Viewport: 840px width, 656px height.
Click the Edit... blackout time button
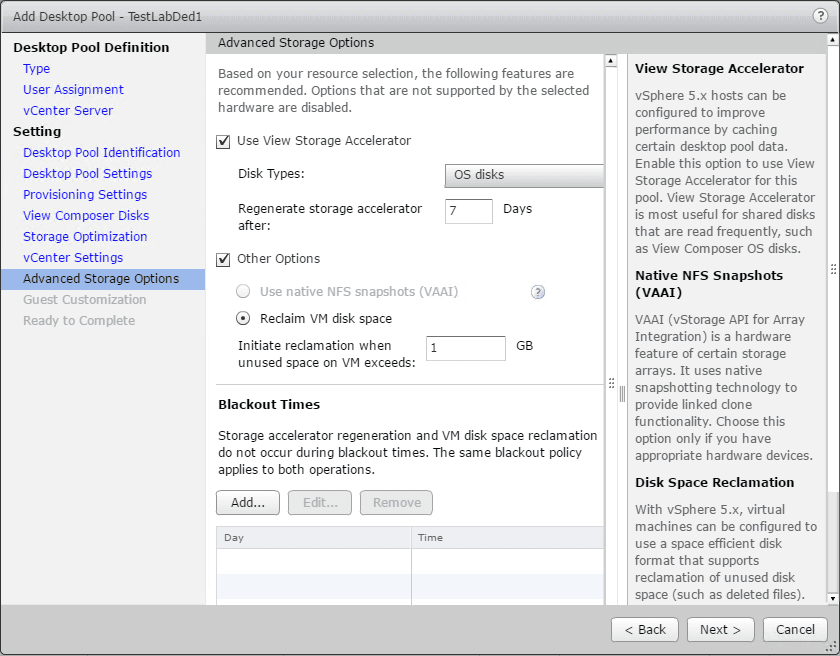(320, 502)
